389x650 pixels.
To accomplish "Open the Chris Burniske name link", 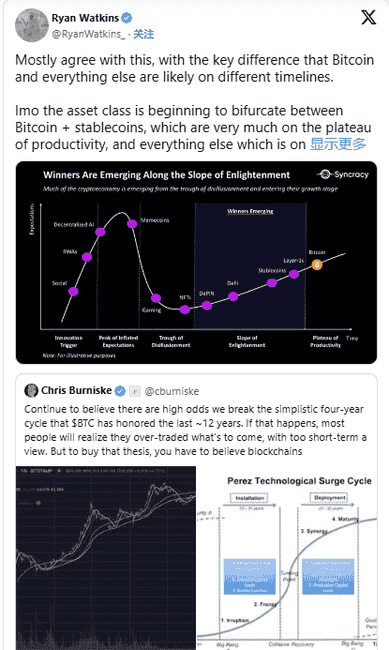I will (76, 390).
